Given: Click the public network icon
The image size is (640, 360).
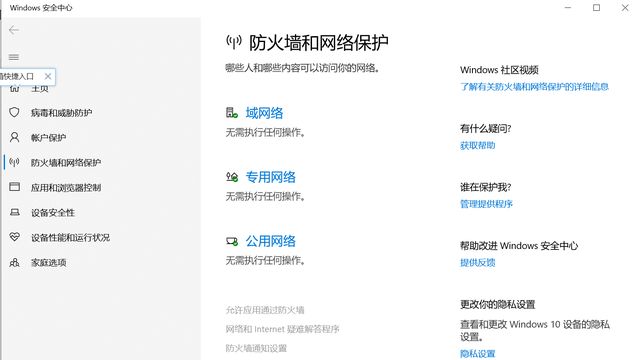Looking at the screenshot, I should (232, 241).
